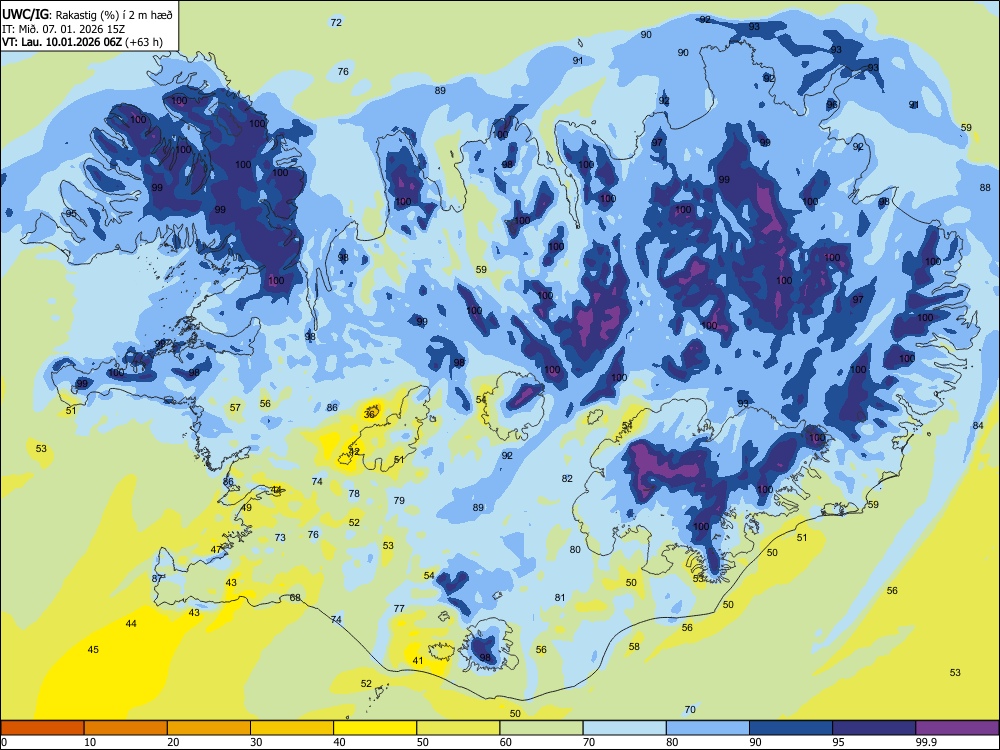
Task: Click the '40' legend scale label
Action: pyautogui.click(x=339, y=742)
